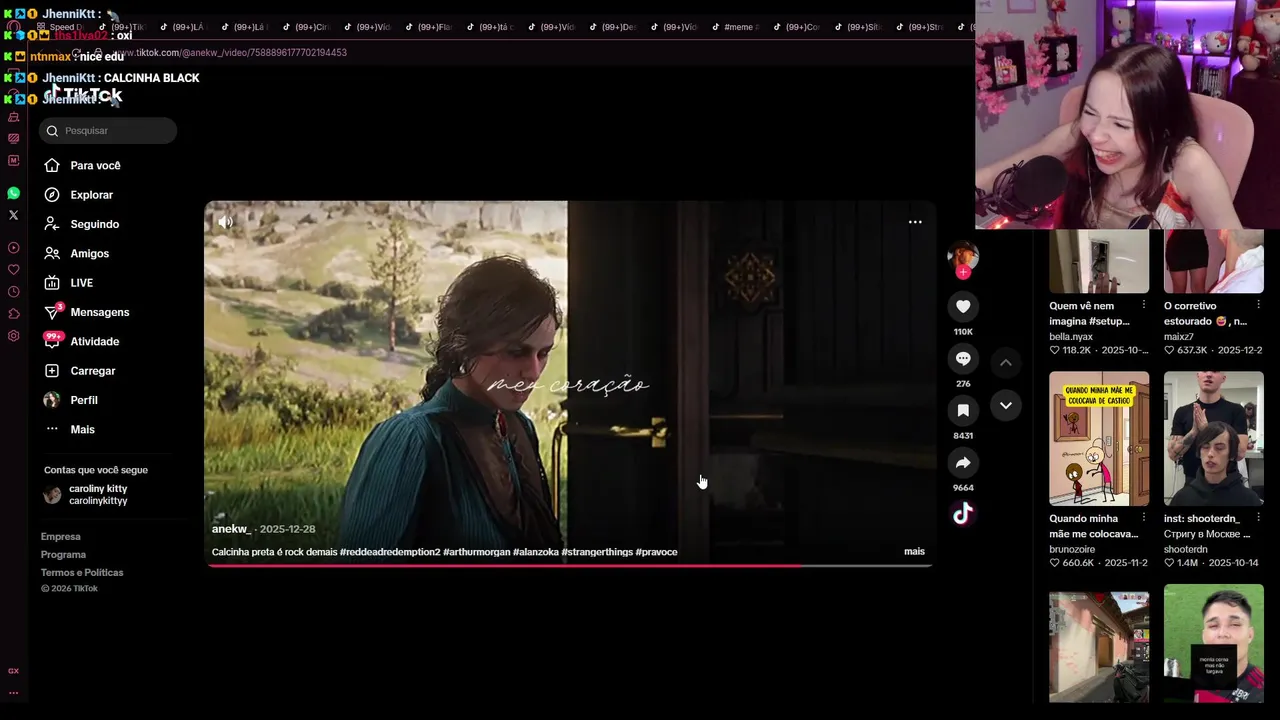Save video with the bookmark icon
The width and height of the screenshot is (1280, 720).
[963, 411]
